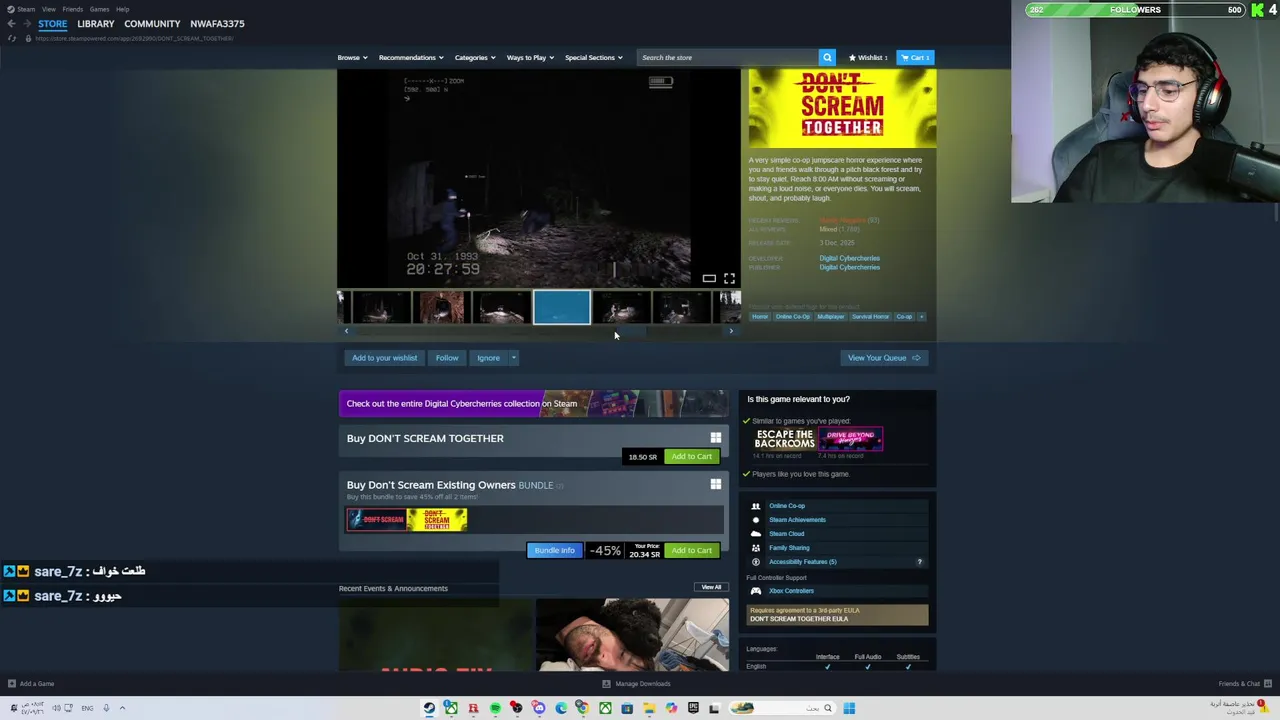Show hidden system tray icons chevron
Screen dimensions: 1280x720
tap(122, 708)
